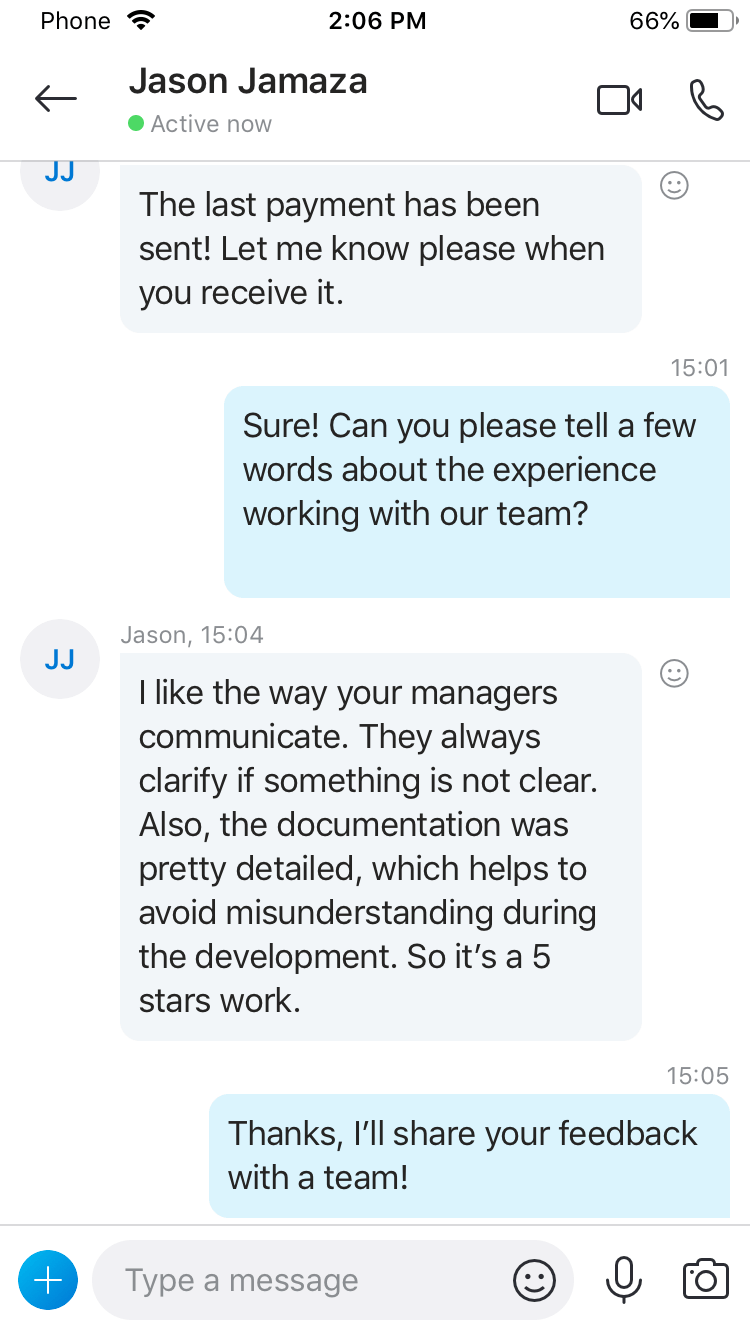
Task: Select the "Sure! Can you please tell" bubble
Action: pyautogui.click(x=477, y=492)
